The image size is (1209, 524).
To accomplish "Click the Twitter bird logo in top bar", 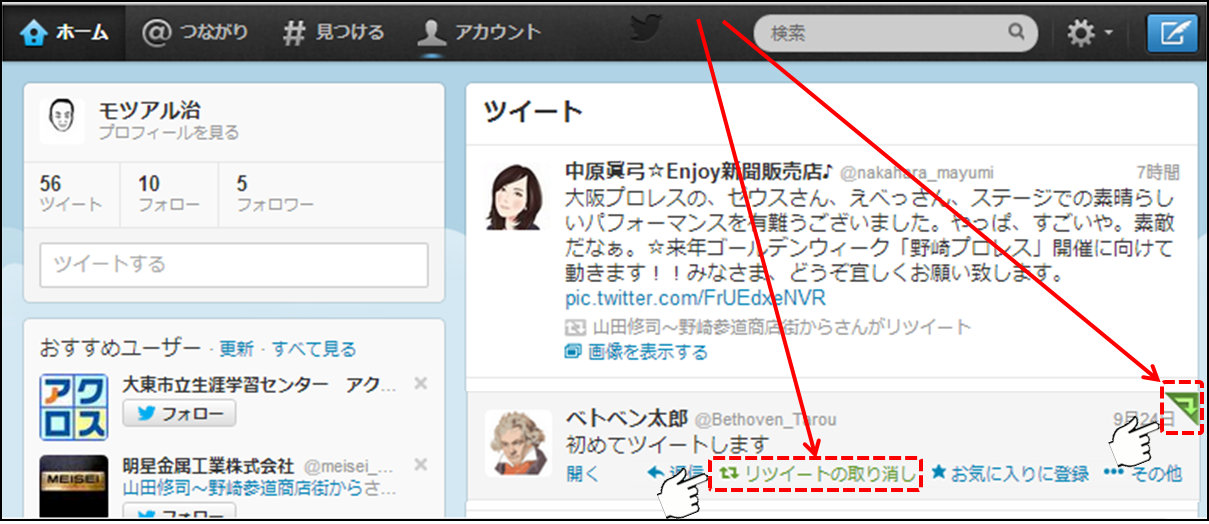I will pos(647,31).
